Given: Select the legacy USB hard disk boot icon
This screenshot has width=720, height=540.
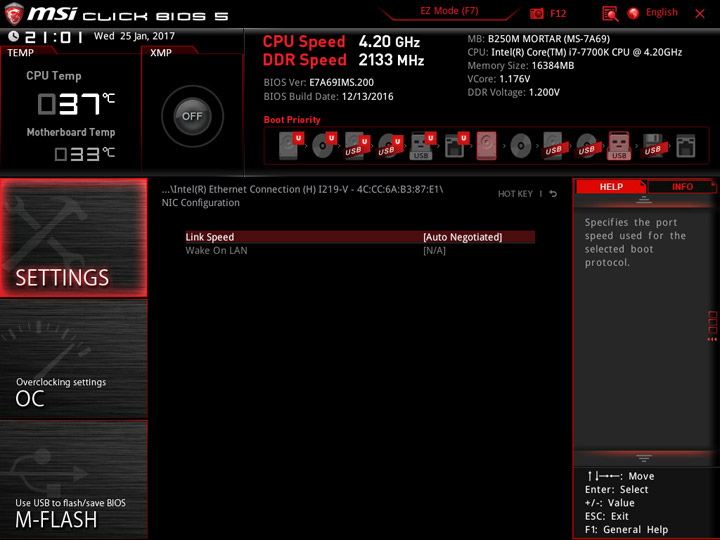Looking at the screenshot, I should pyautogui.click(x=554, y=146).
